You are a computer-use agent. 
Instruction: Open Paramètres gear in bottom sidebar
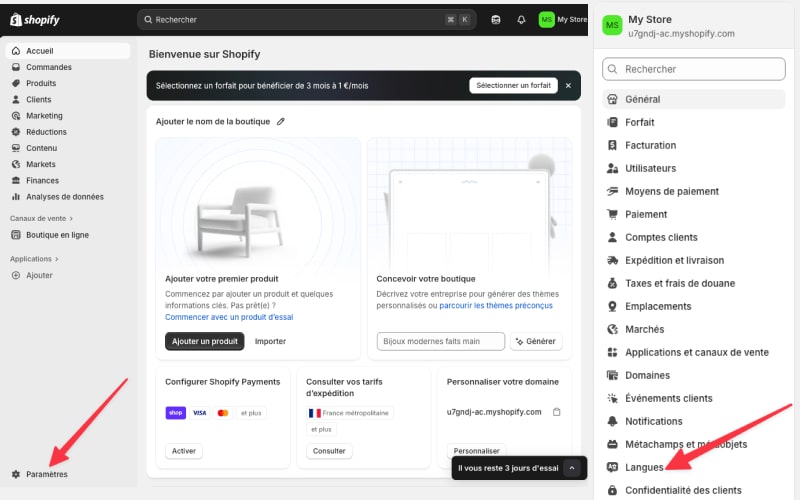coord(16,474)
